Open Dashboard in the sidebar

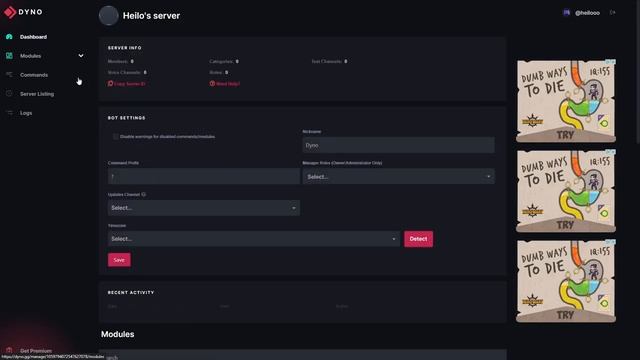[x=33, y=37]
